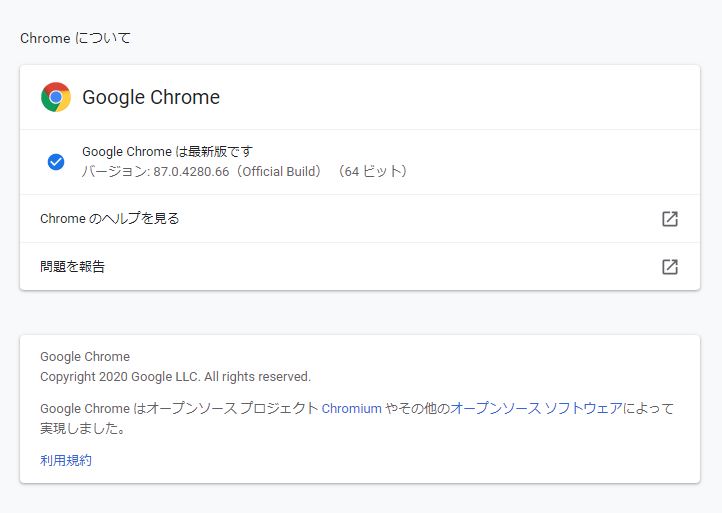Open the Chromium project link

(351, 408)
